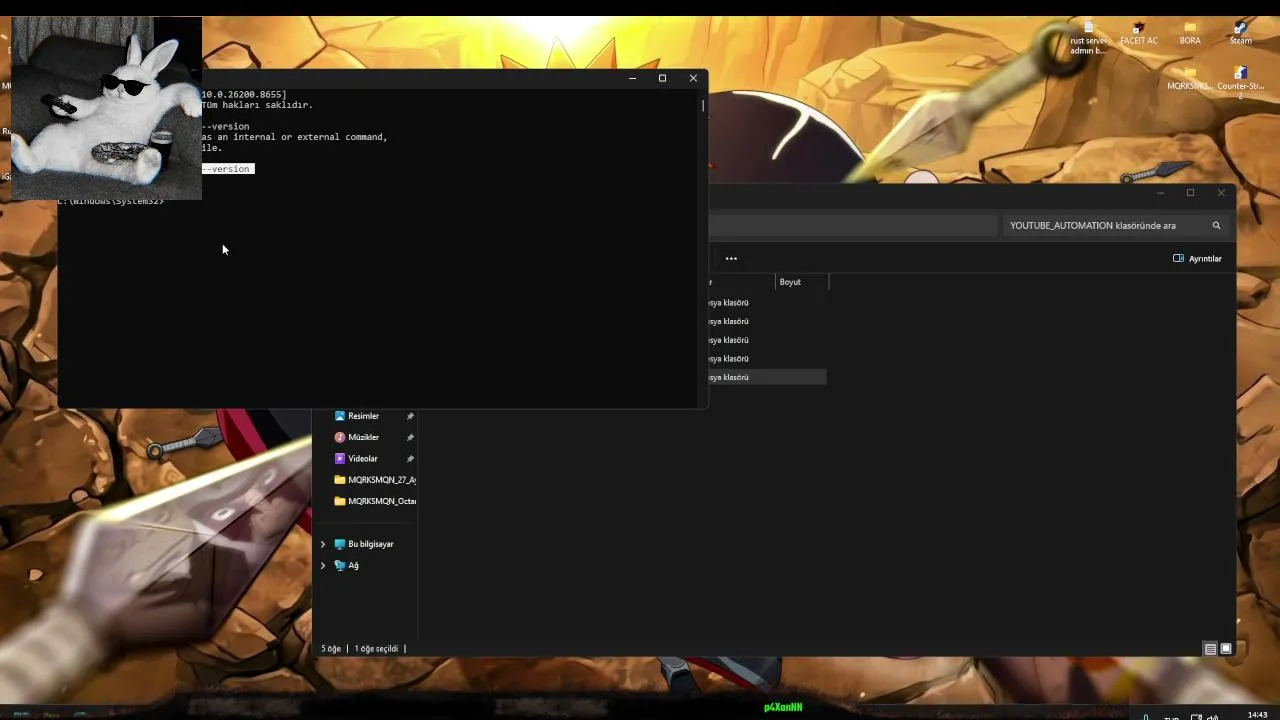Select the FACEIT AC desktop shortcut

(1138, 32)
